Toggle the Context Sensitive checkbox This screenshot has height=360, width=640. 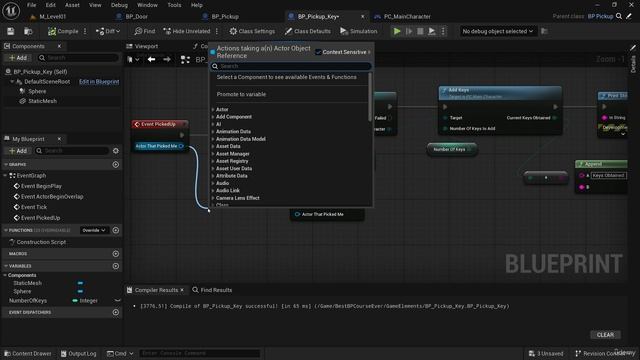(318, 52)
